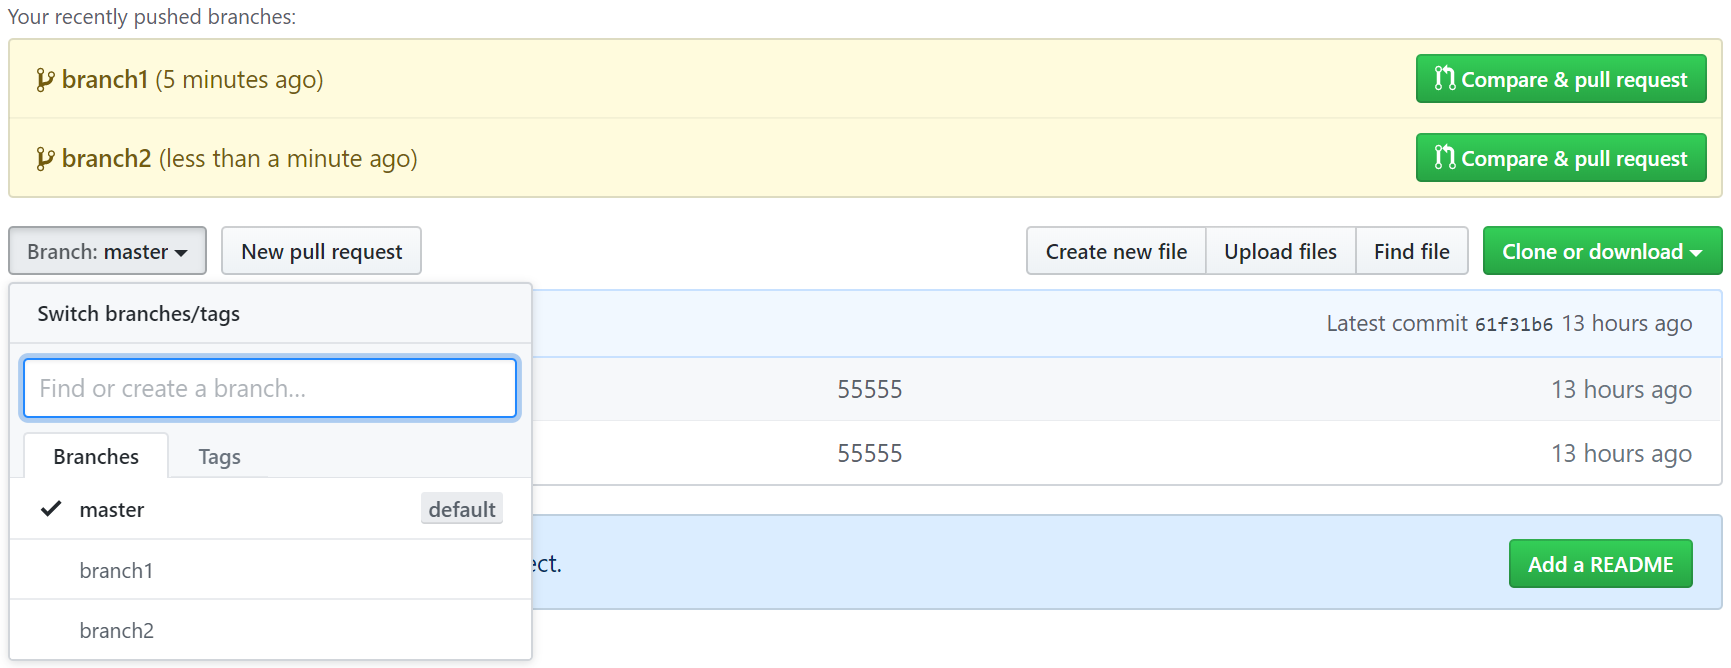Switch to branch1 in the branch list
1731x668 pixels.
point(116,570)
